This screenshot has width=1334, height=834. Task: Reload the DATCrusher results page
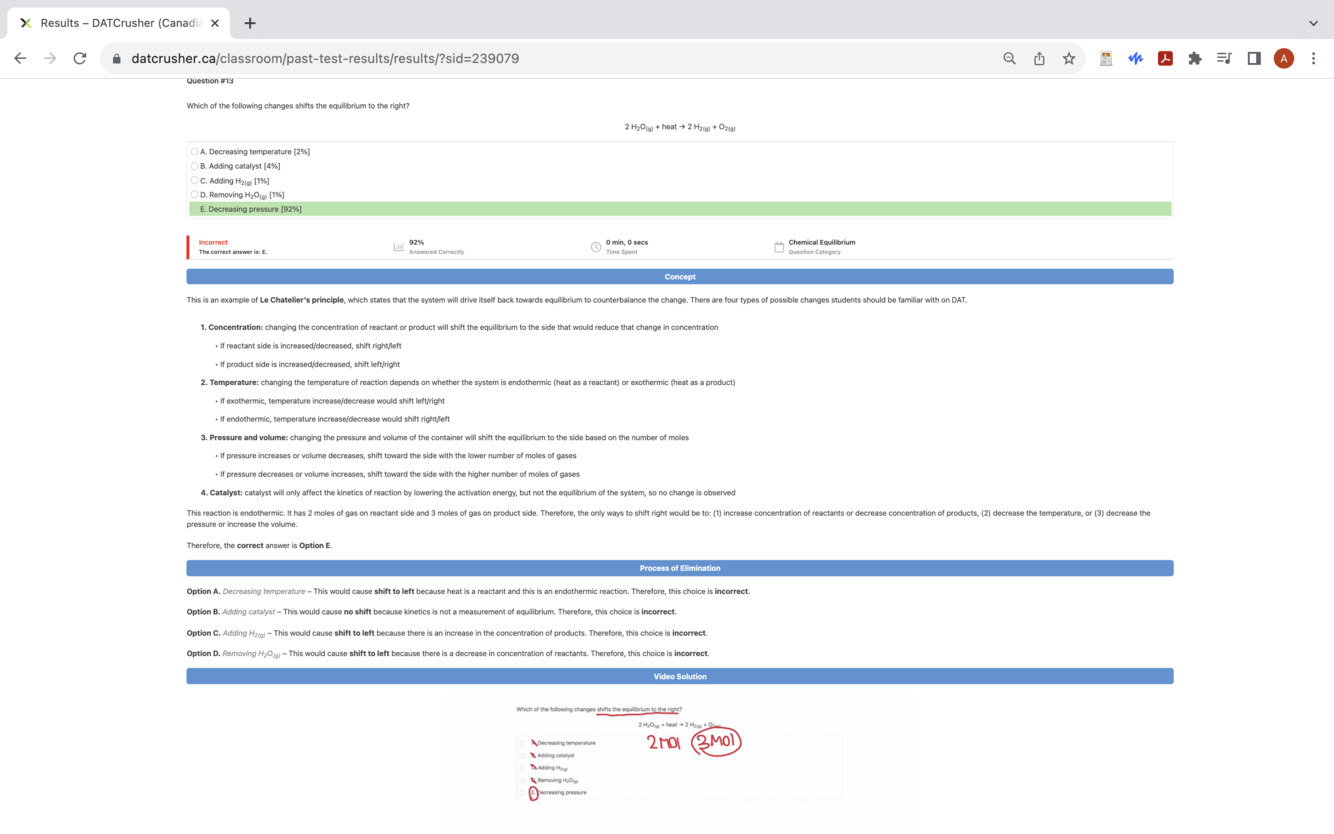pos(80,58)
